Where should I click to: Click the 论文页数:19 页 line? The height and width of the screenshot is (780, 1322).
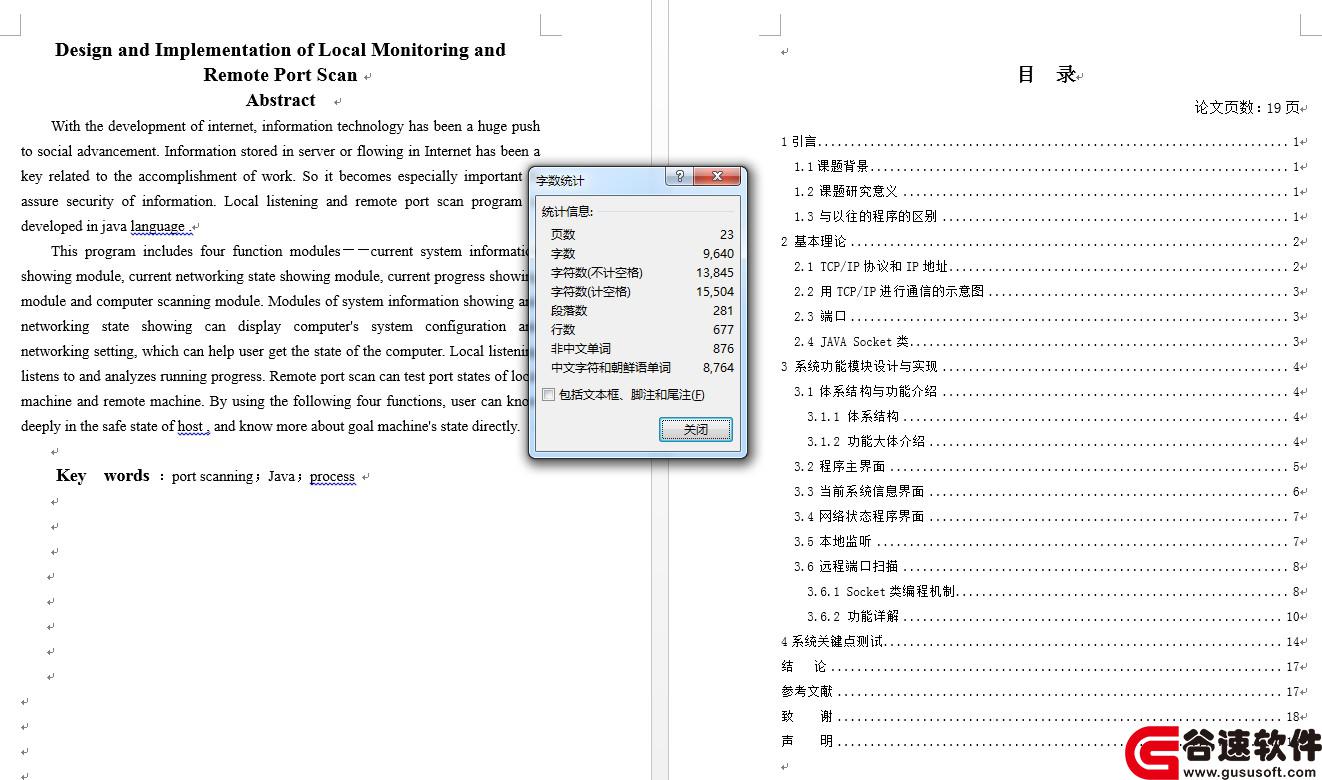click(x=1247, y=107)
